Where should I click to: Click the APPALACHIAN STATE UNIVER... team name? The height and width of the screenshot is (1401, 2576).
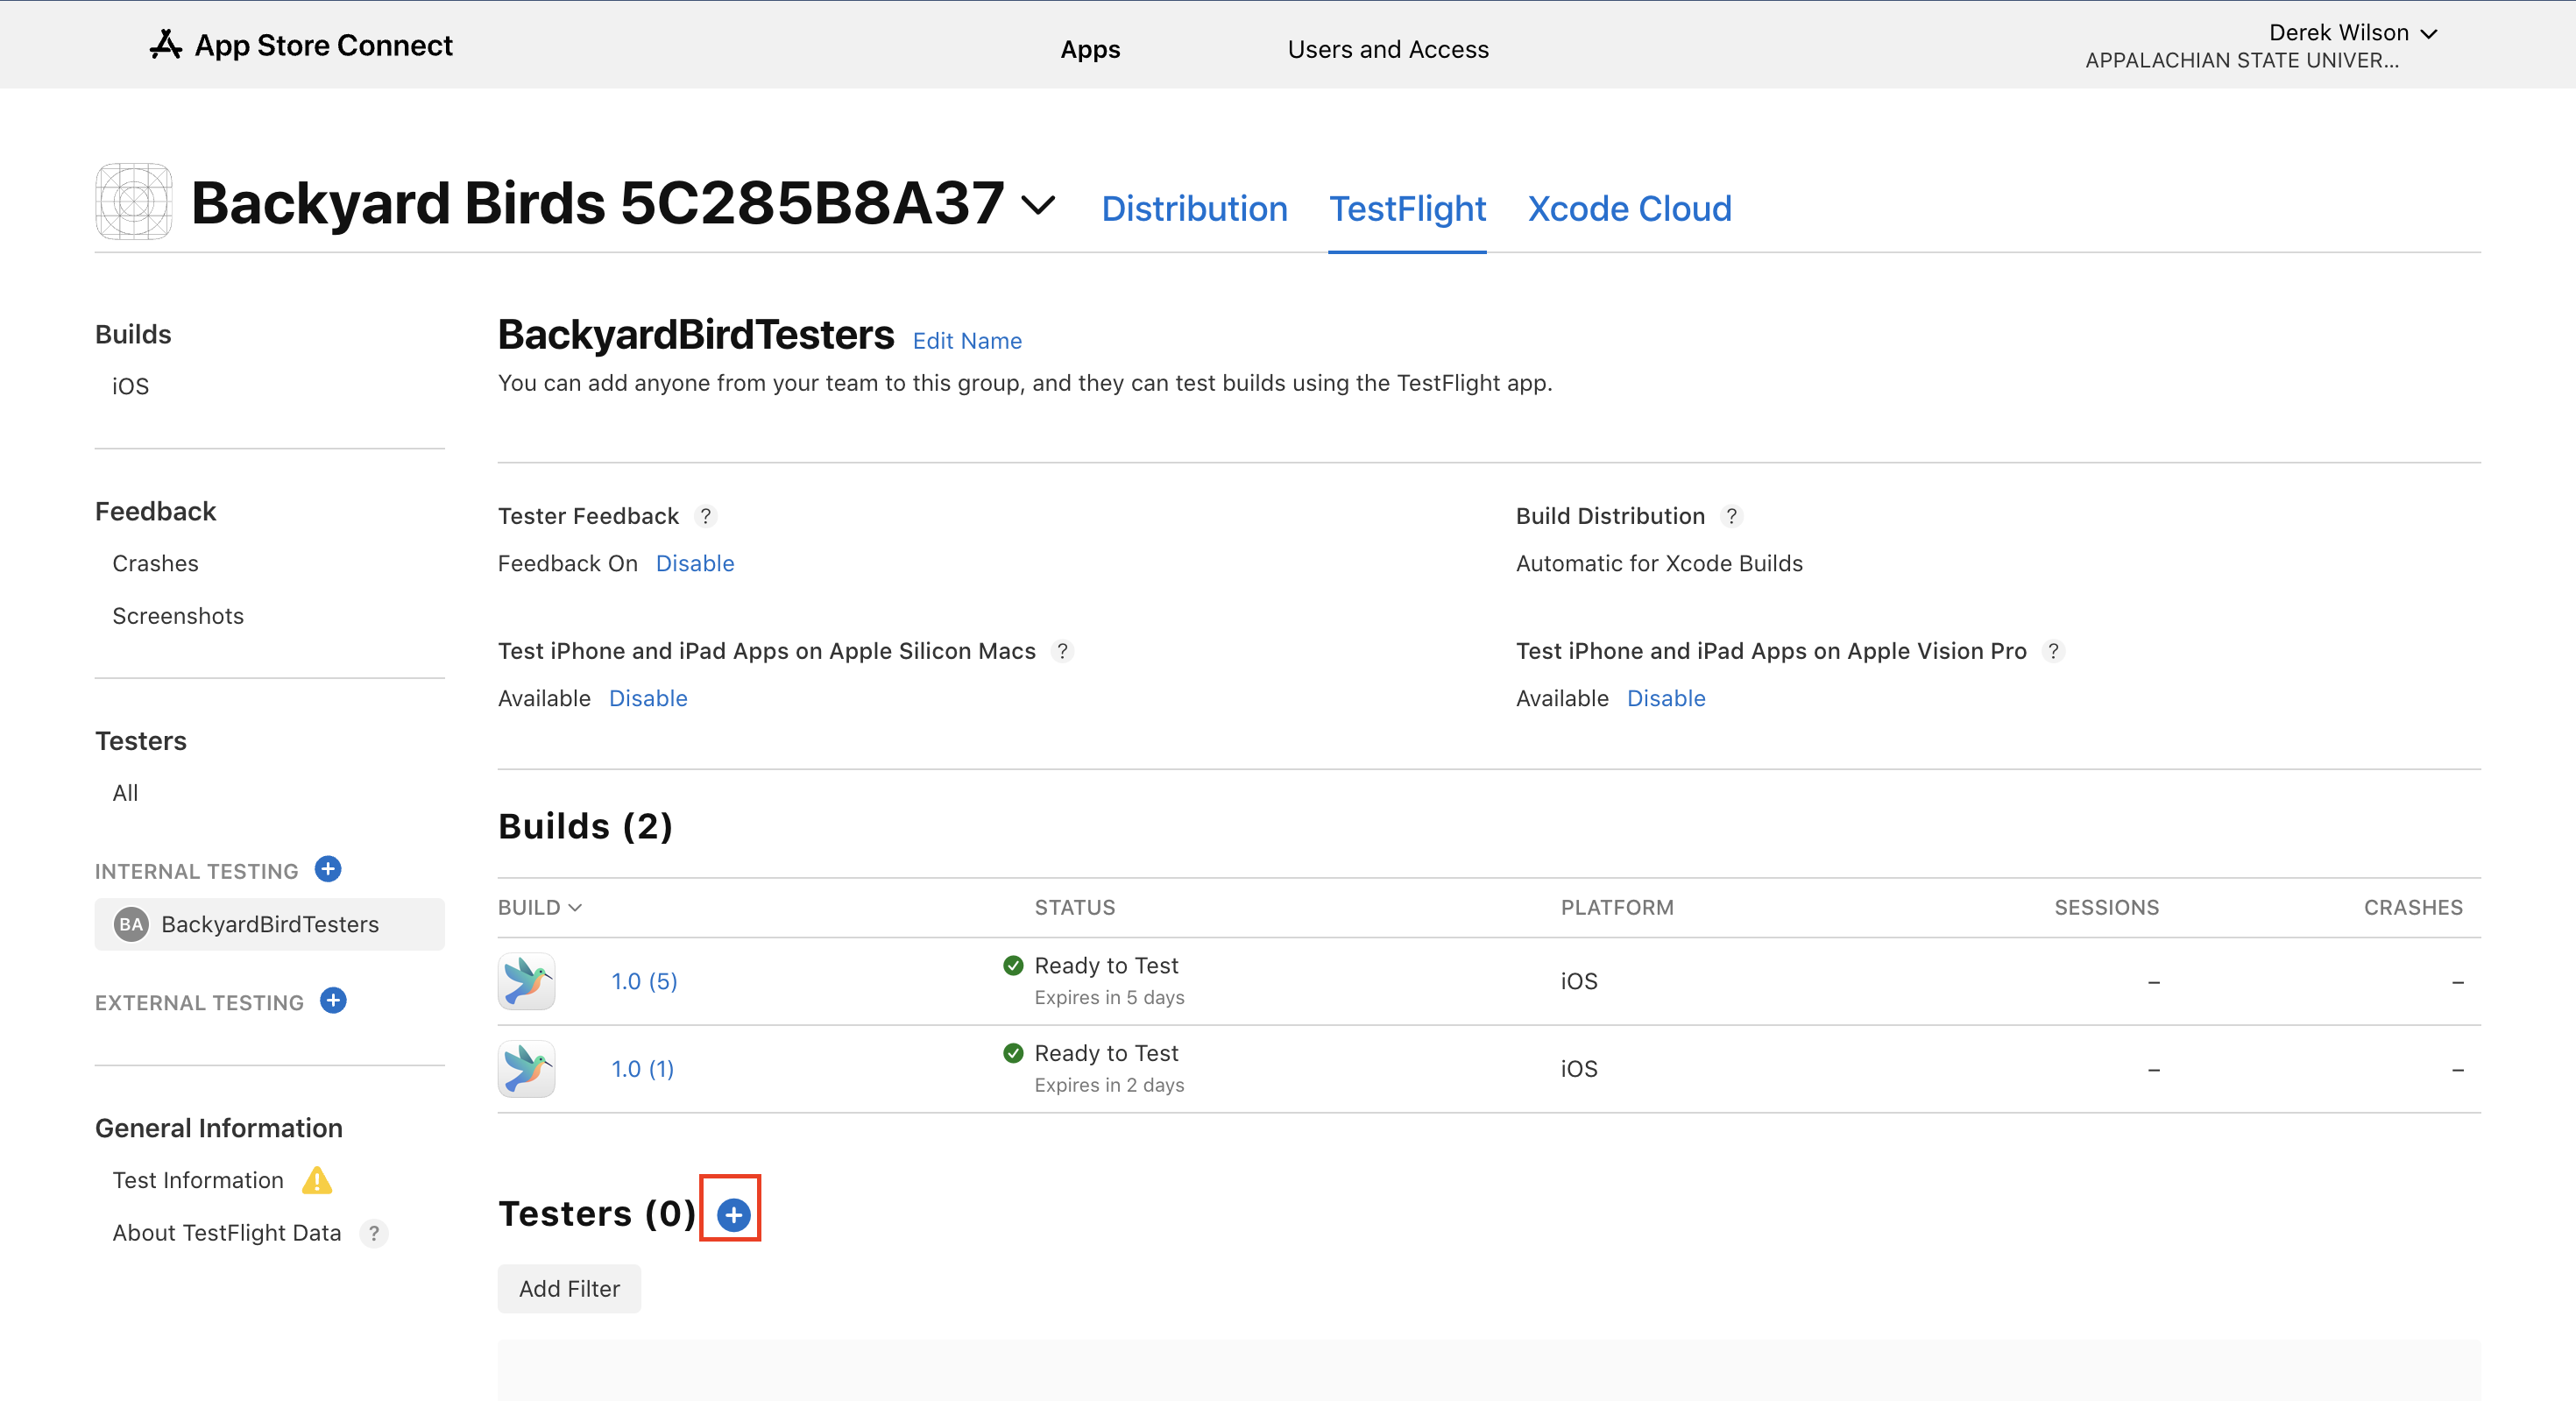pos(2241,61)
